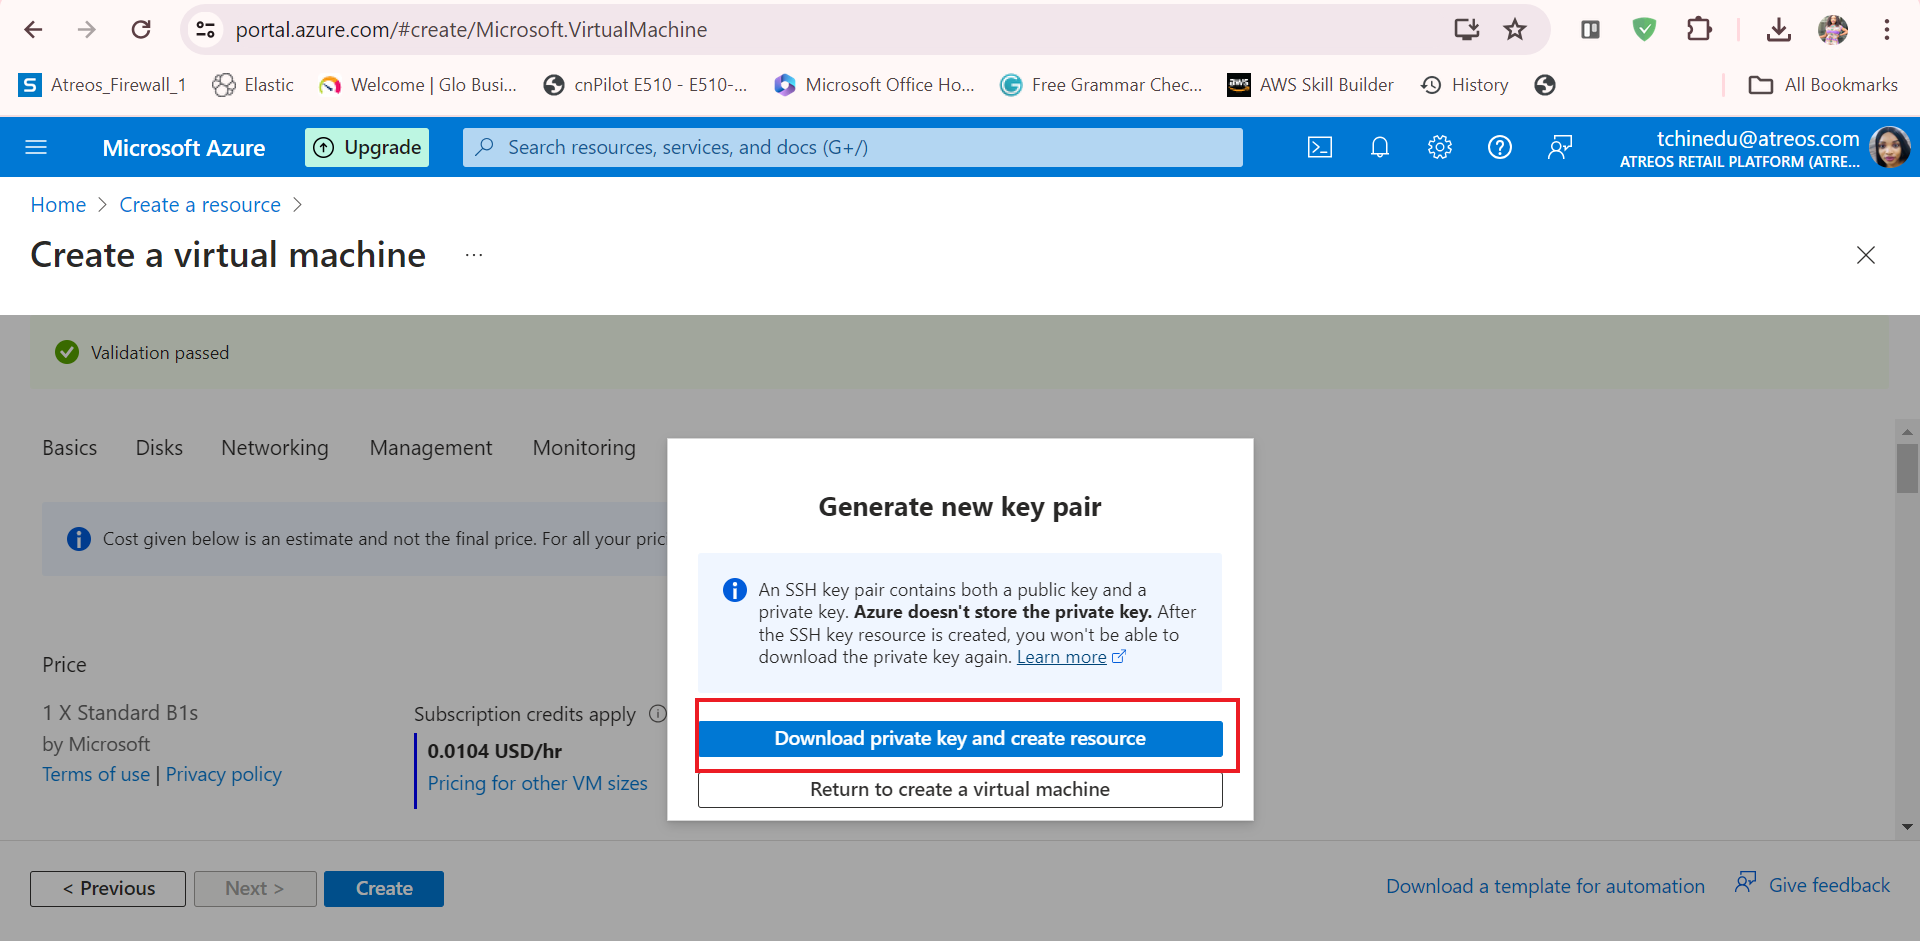The image size is (1920, 941).
Task: Open the Elastic bookmark
Action: point(253,85)
